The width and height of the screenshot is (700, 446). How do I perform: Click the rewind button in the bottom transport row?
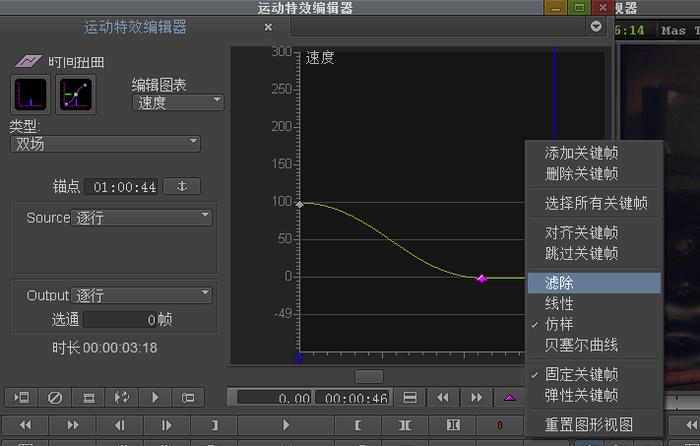[25, 425]
